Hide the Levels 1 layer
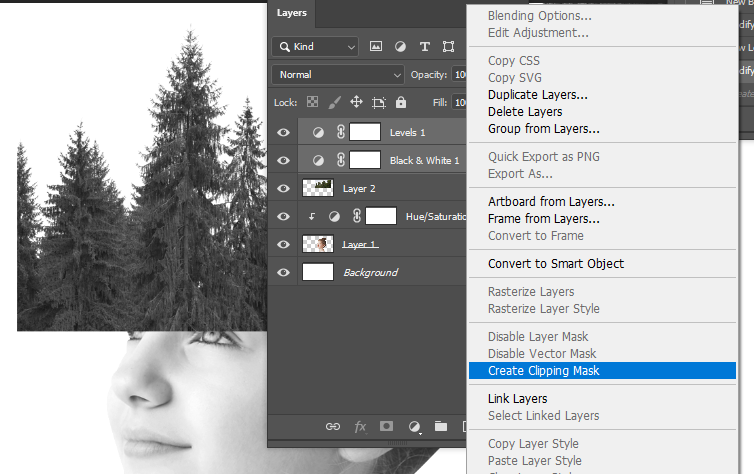This screenshot has height=474, width=754. (x=283, y=132)
